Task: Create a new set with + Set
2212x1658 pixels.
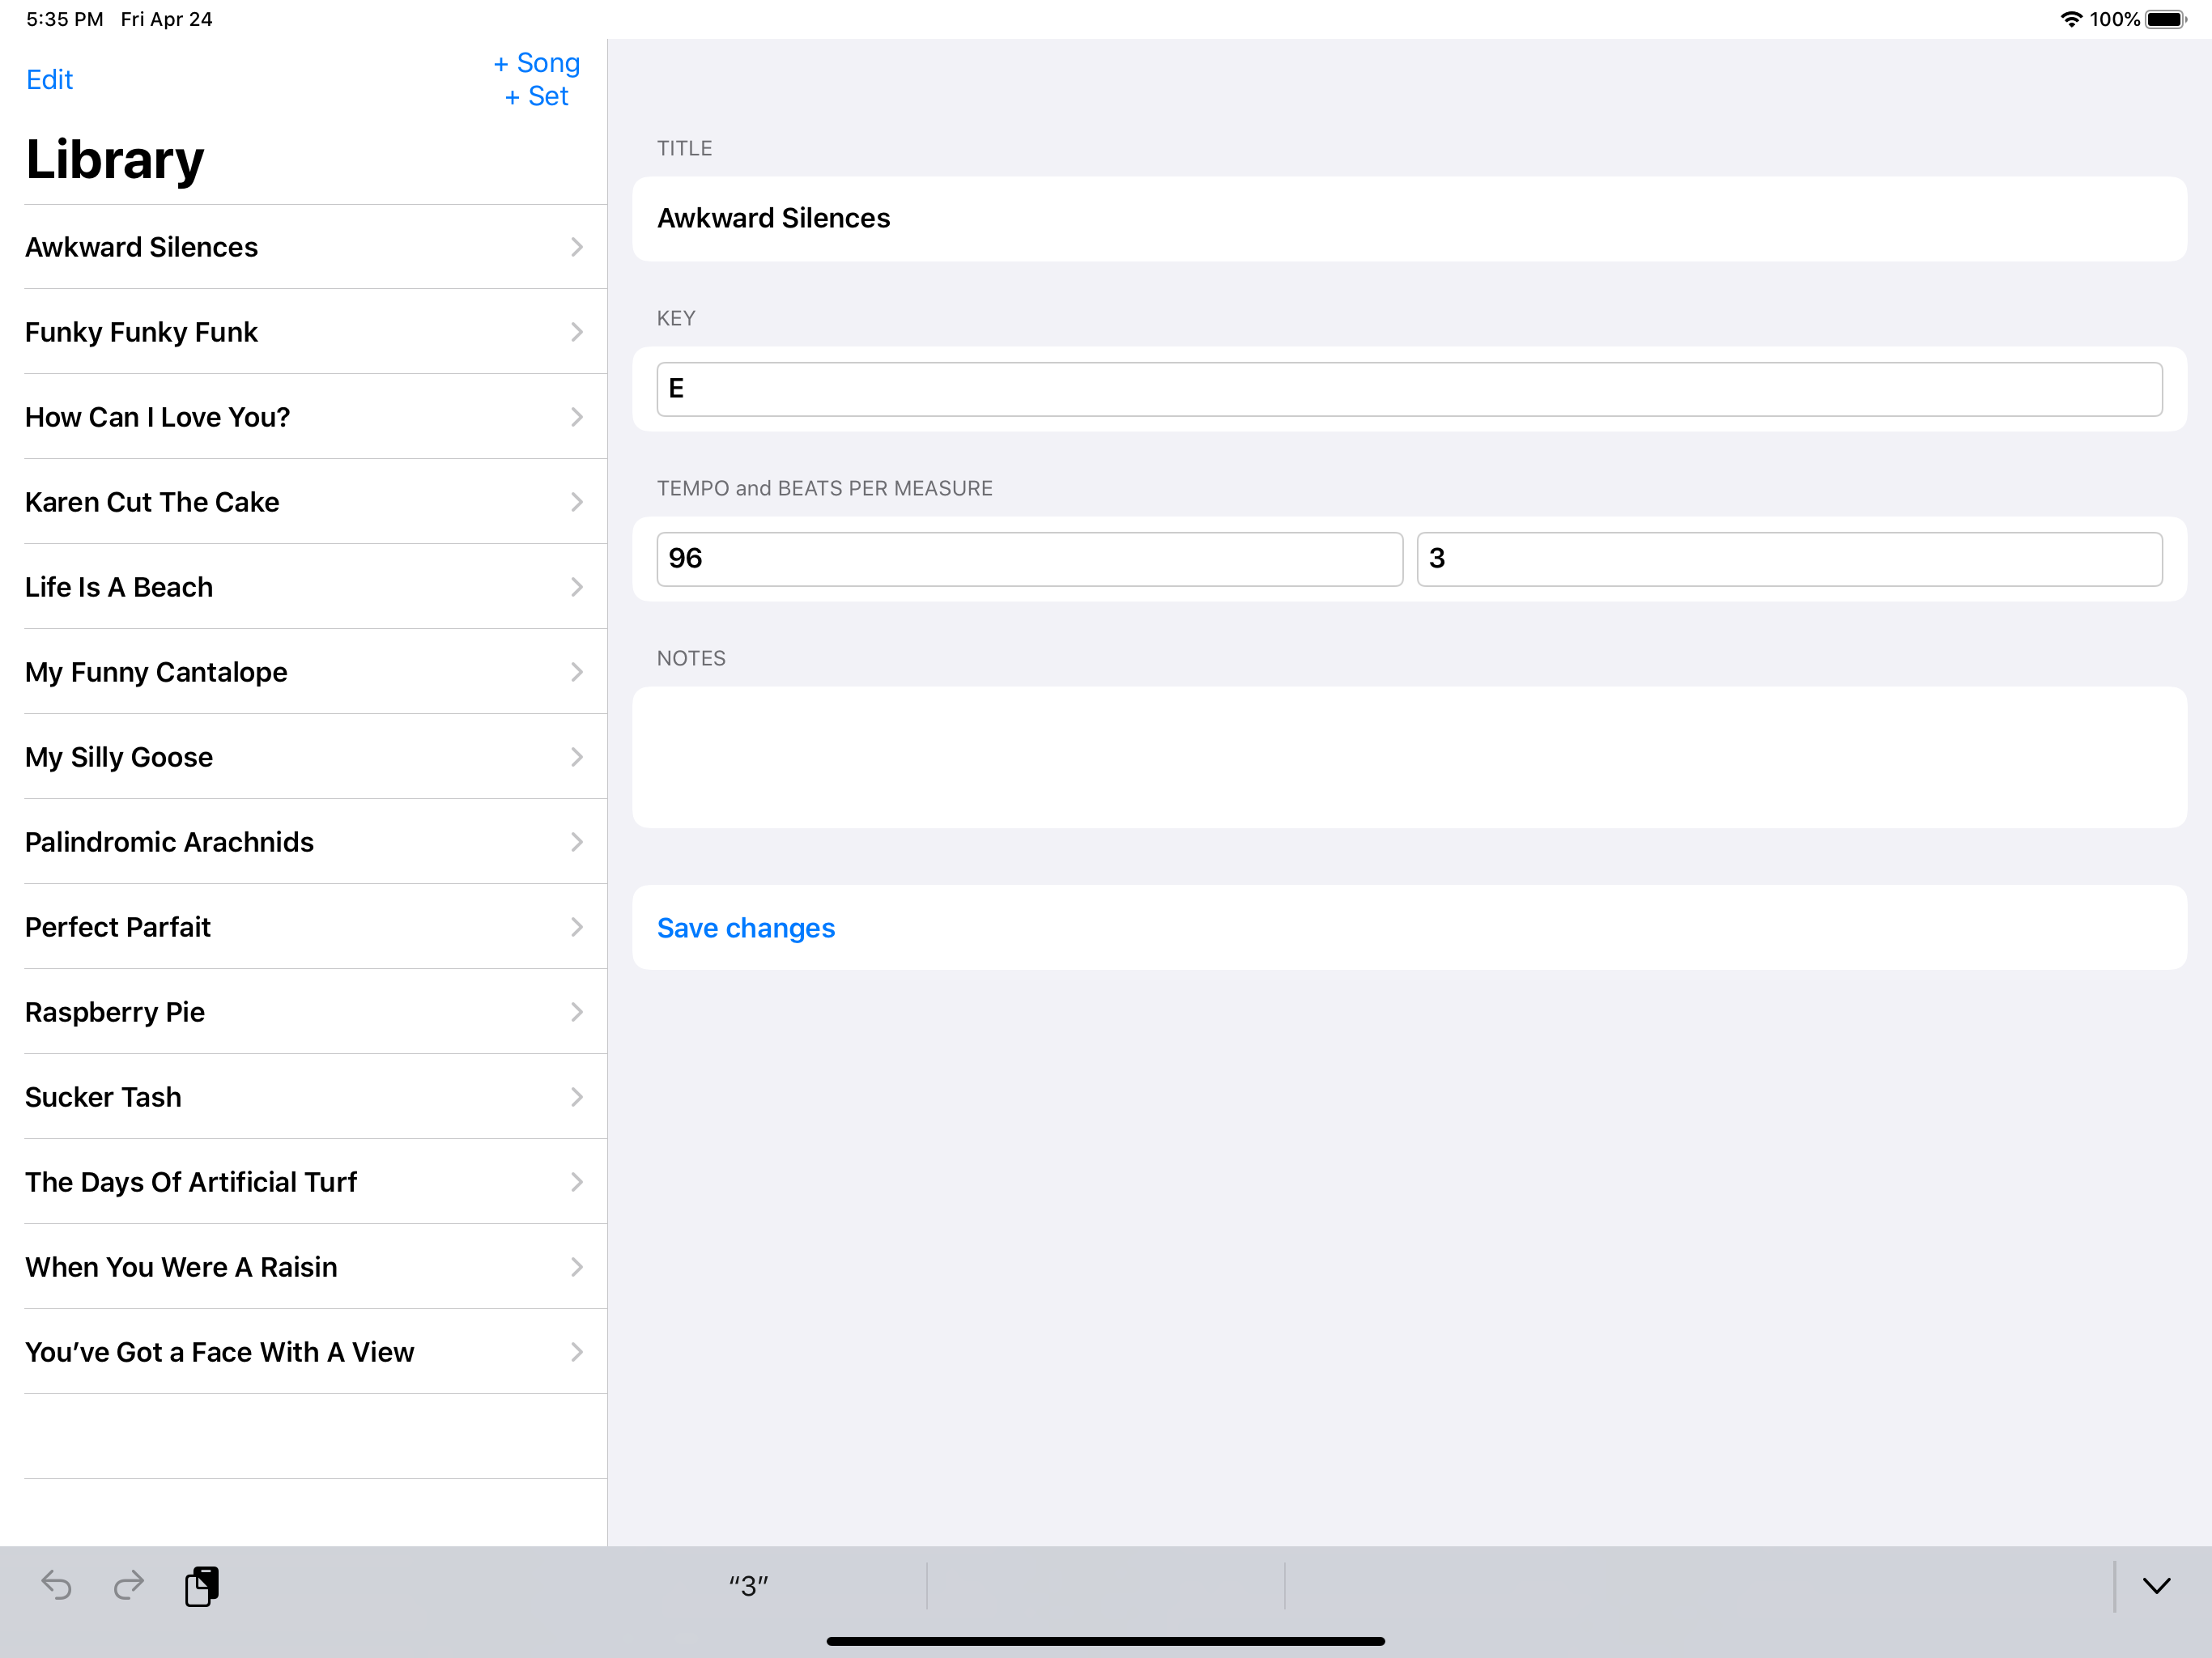Action: pos(537,97)
